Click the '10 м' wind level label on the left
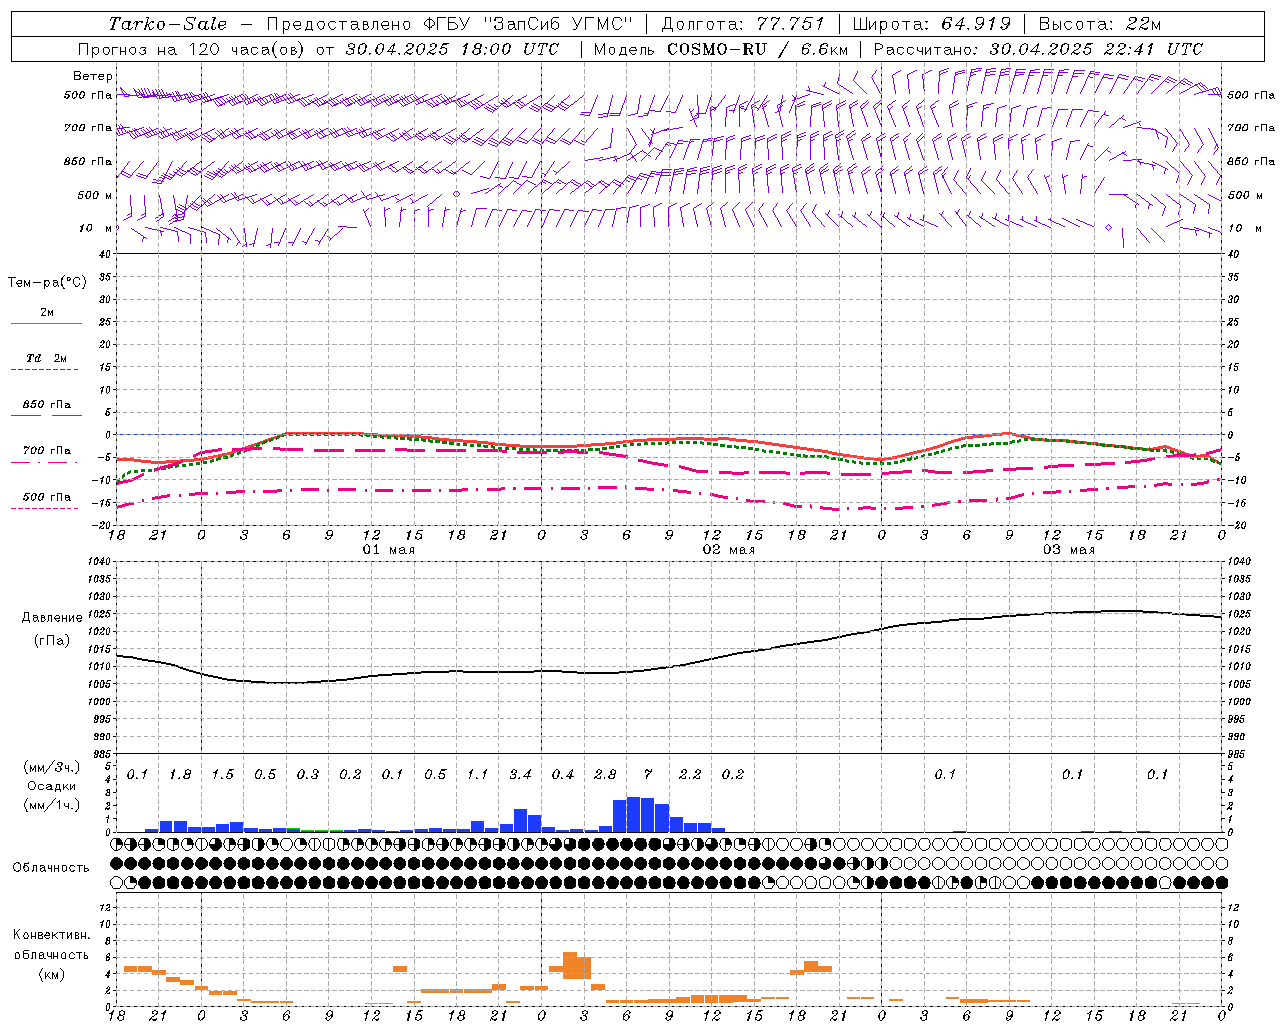 pyautogui.click(x=95, y=228)
